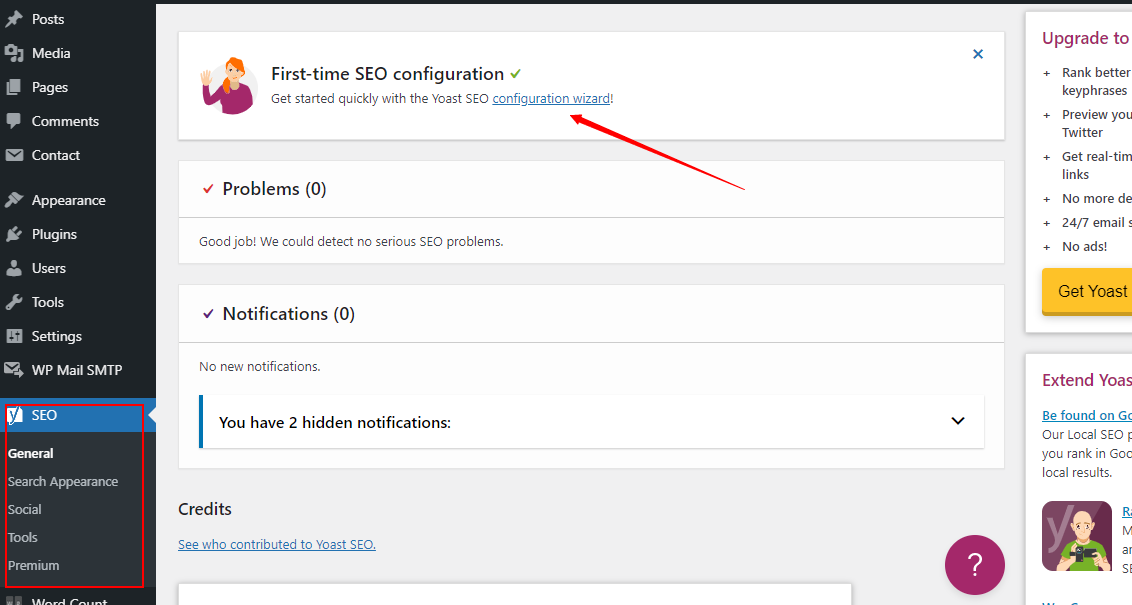The width and height of the screenshot is (1132, 605).
Task: Click the Get Yoast premium button
Action: coord(1087,291)
